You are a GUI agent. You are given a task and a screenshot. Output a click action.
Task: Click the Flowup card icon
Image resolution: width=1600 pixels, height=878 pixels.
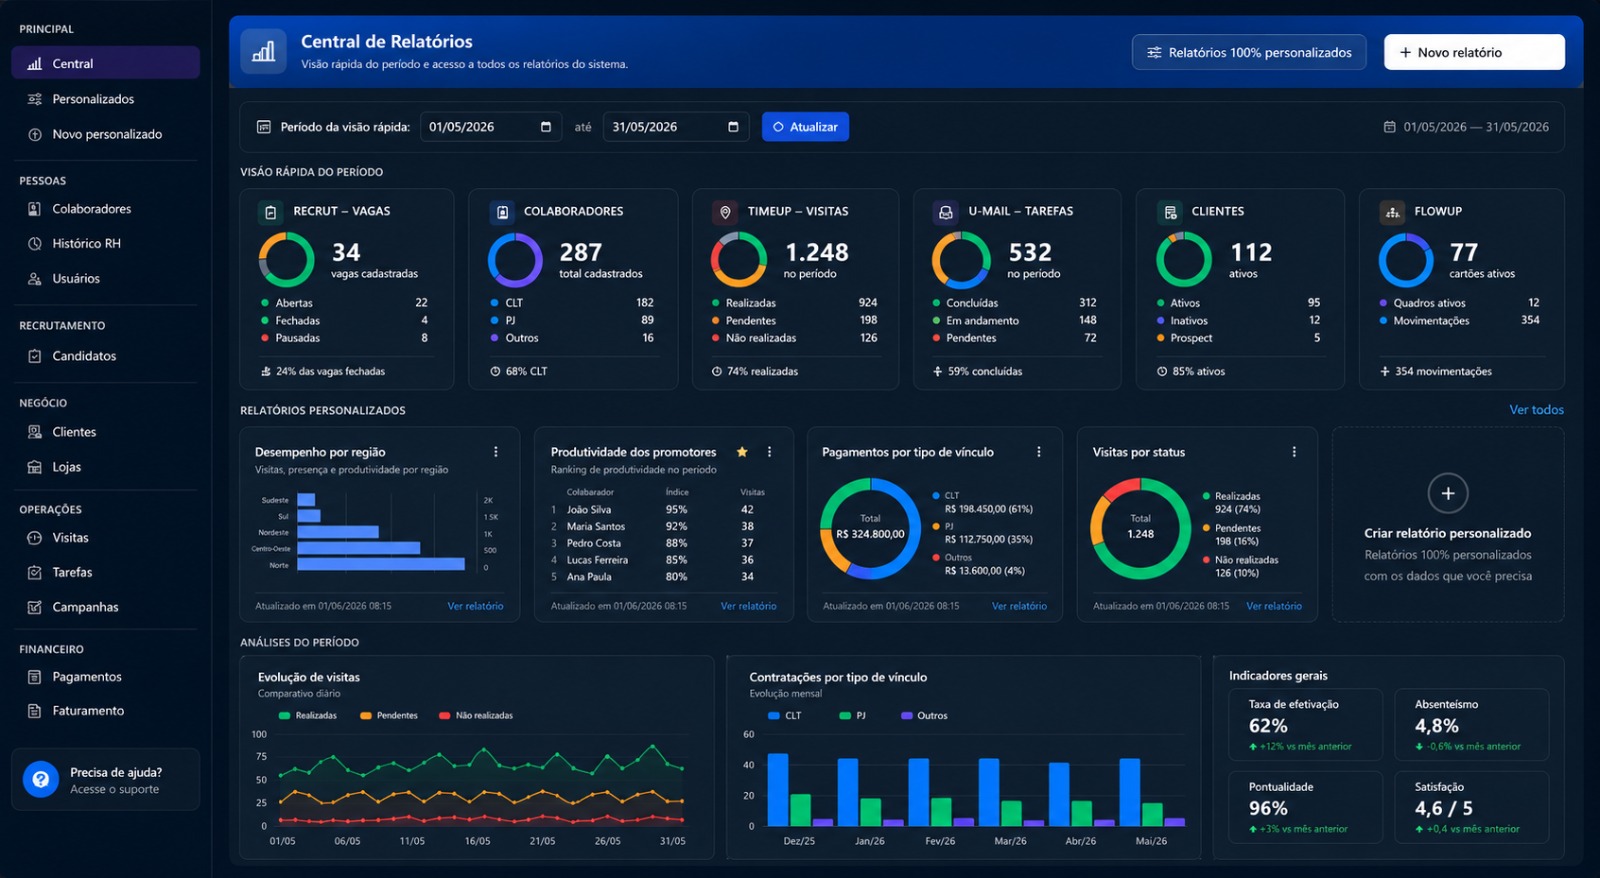click(1392, 212)
